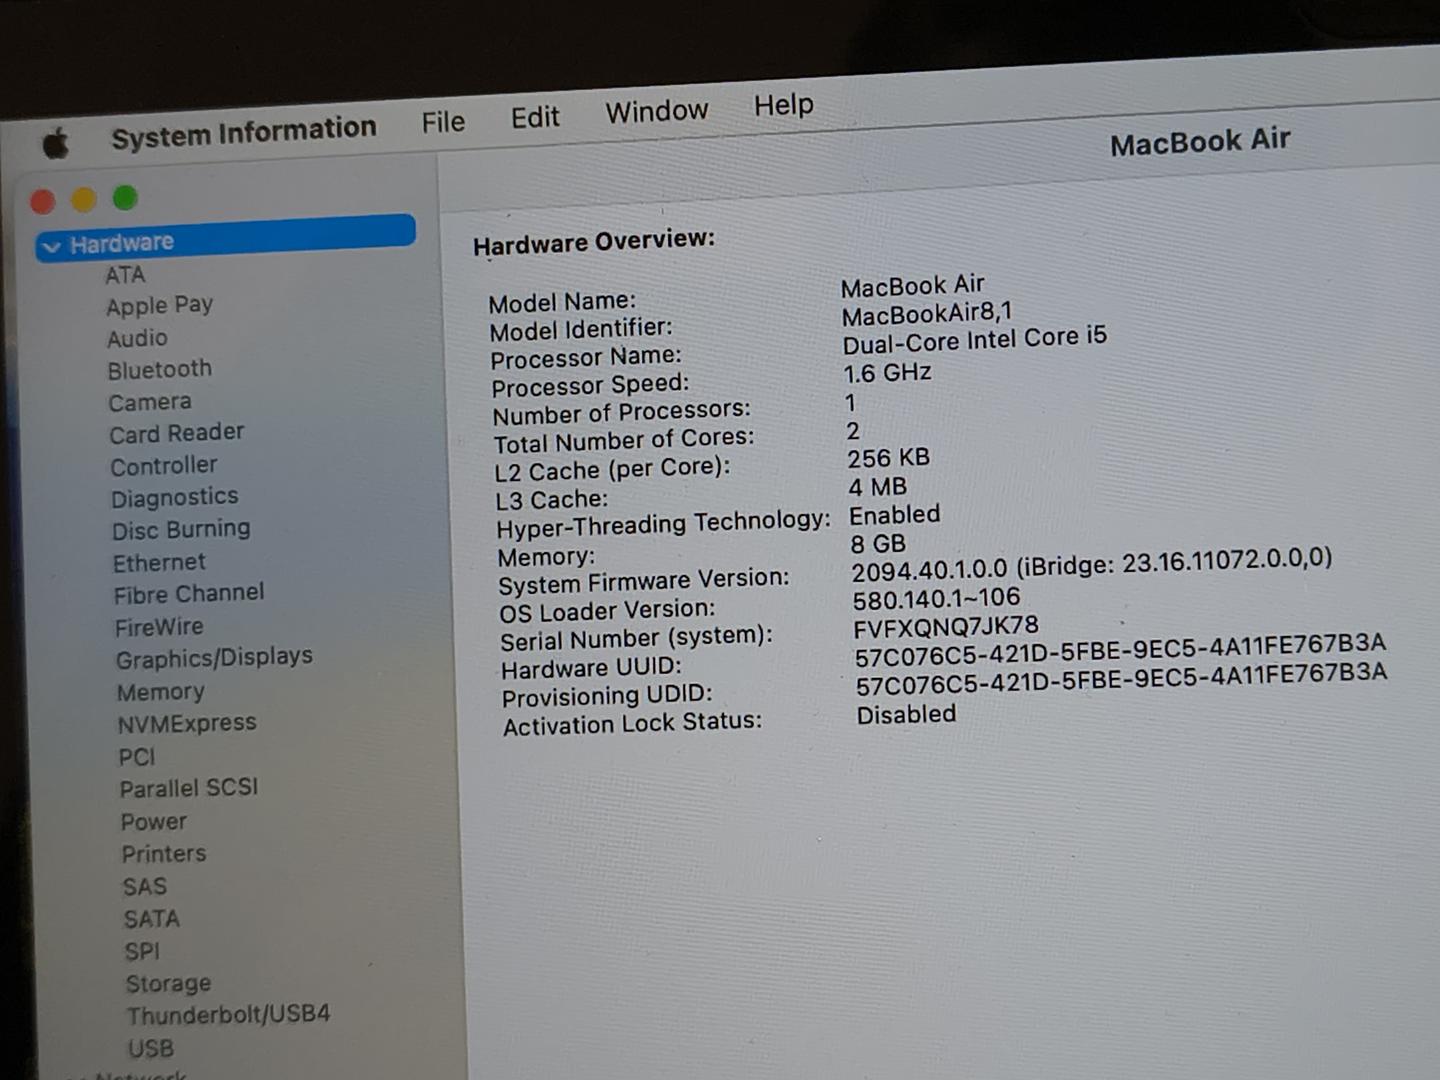Click the OS Loader Version 580.140.1~106
The image size is (1440, 1080).
pos(937,599)
